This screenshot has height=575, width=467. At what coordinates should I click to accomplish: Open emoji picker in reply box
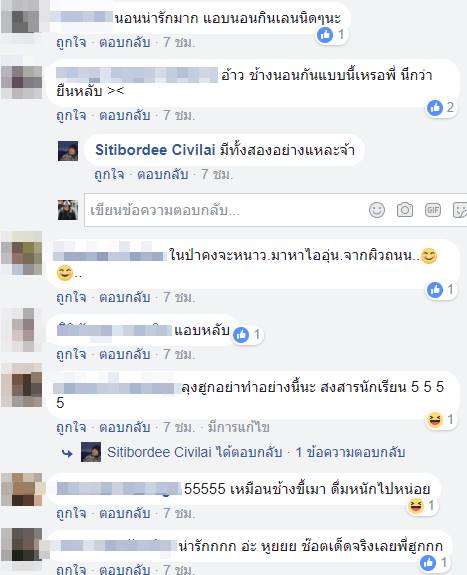pos(377,210)
